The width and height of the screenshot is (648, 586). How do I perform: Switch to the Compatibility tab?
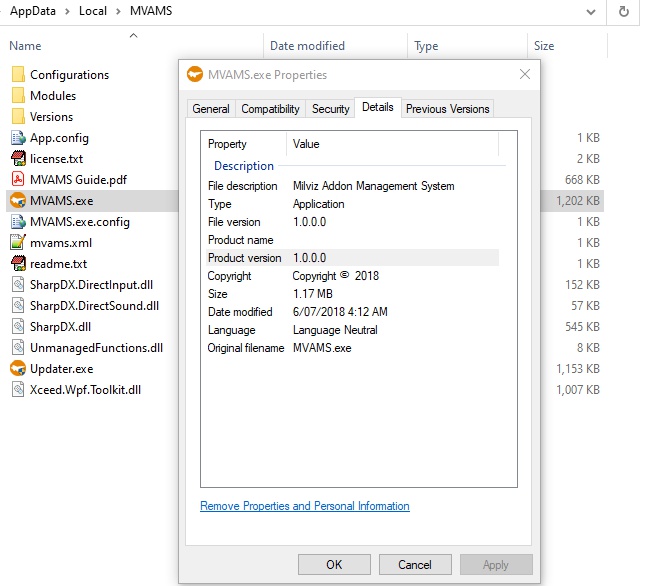[270, 109]
